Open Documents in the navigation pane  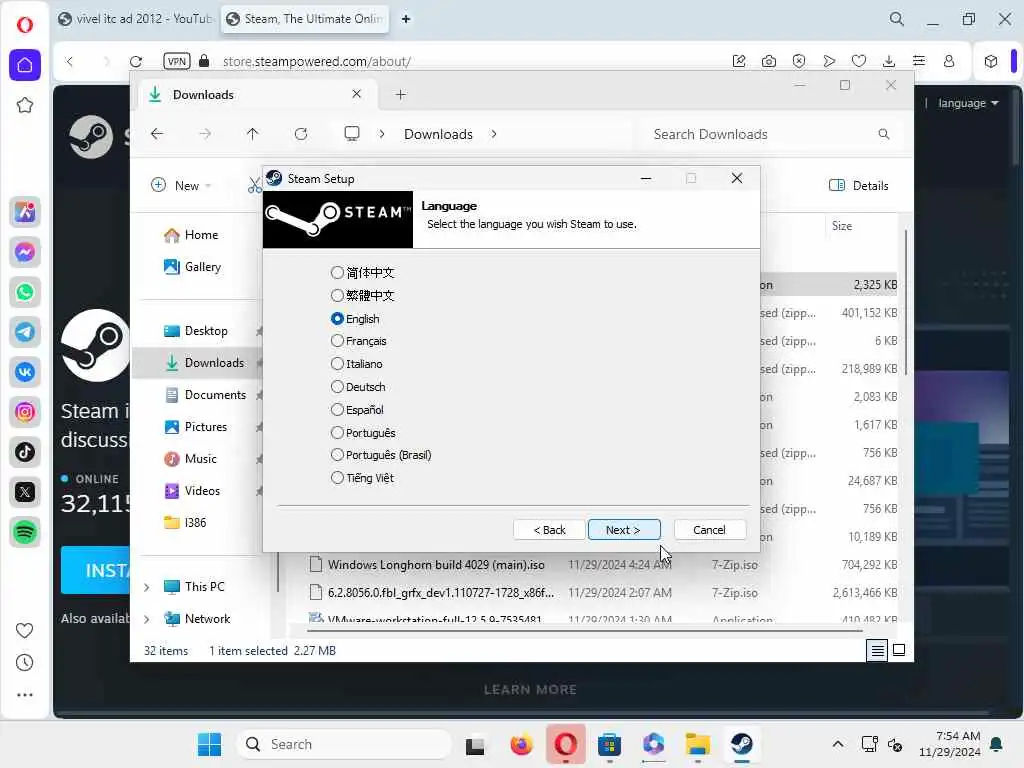[x=205, y=395]
